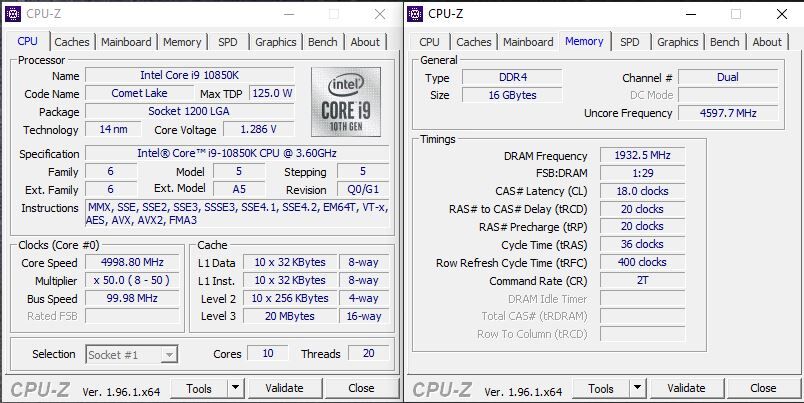Click the Close button in left CPU-Z window
This screenshot has width=804, height=403.
(361, 388)
